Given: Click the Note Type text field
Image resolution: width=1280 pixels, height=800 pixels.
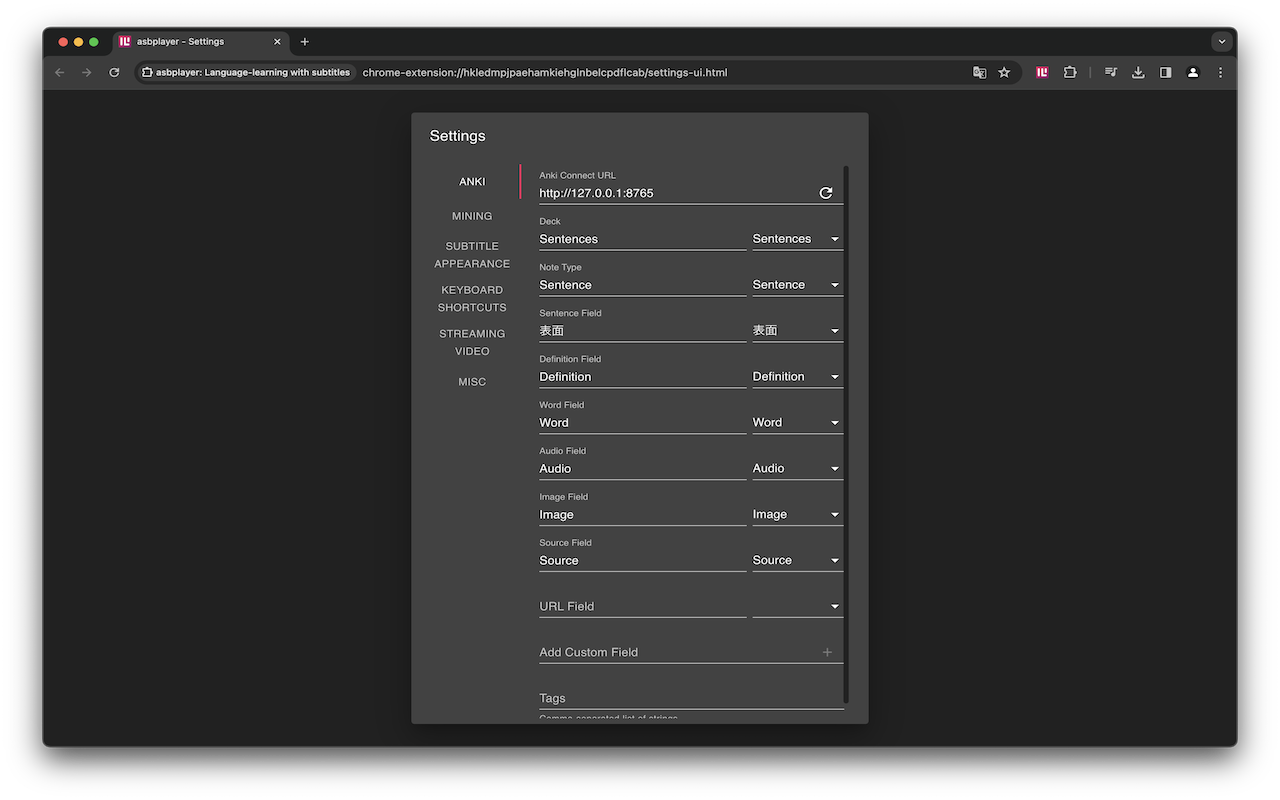Looking at the screenshot, I should [x=642, y=285].
